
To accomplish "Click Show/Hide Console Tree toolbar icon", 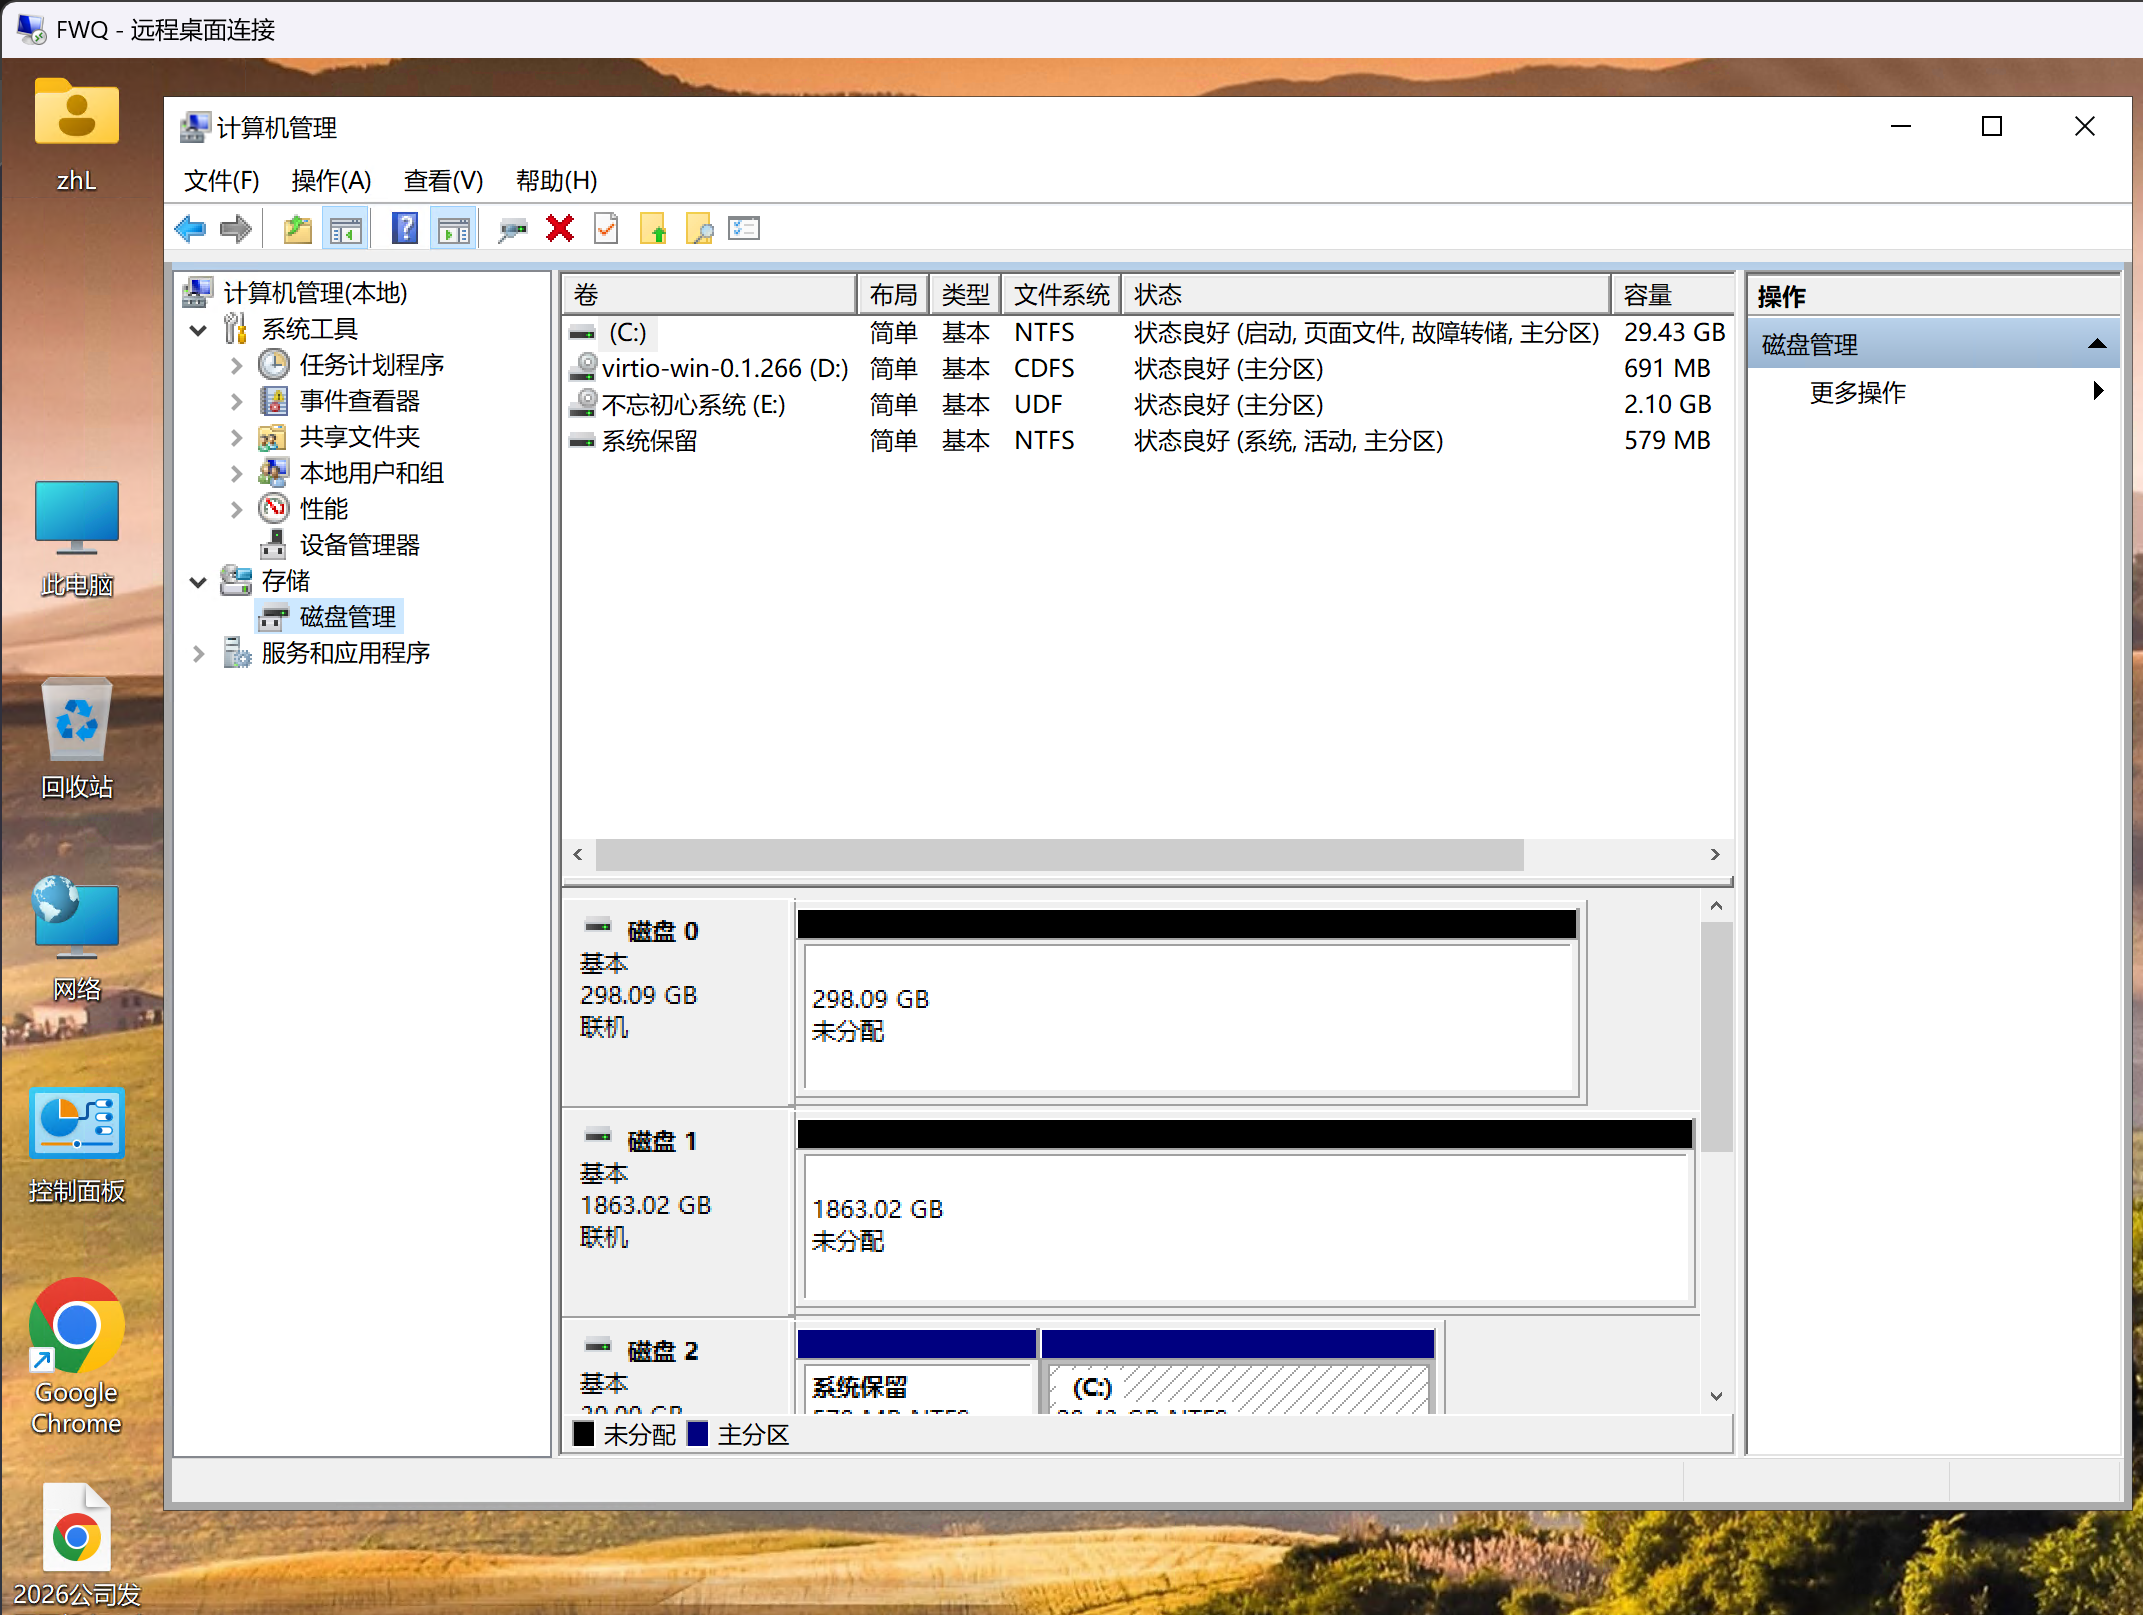I will click(346, 229).
